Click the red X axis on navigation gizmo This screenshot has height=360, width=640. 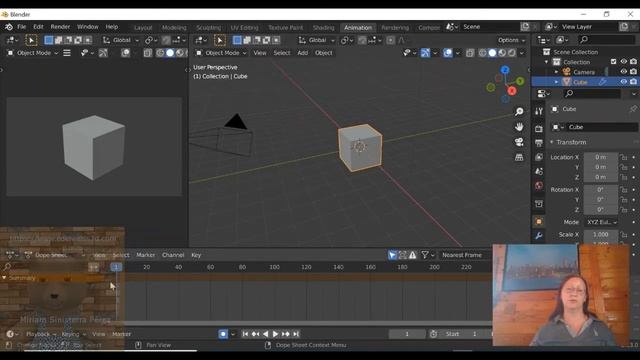(512, 91)
